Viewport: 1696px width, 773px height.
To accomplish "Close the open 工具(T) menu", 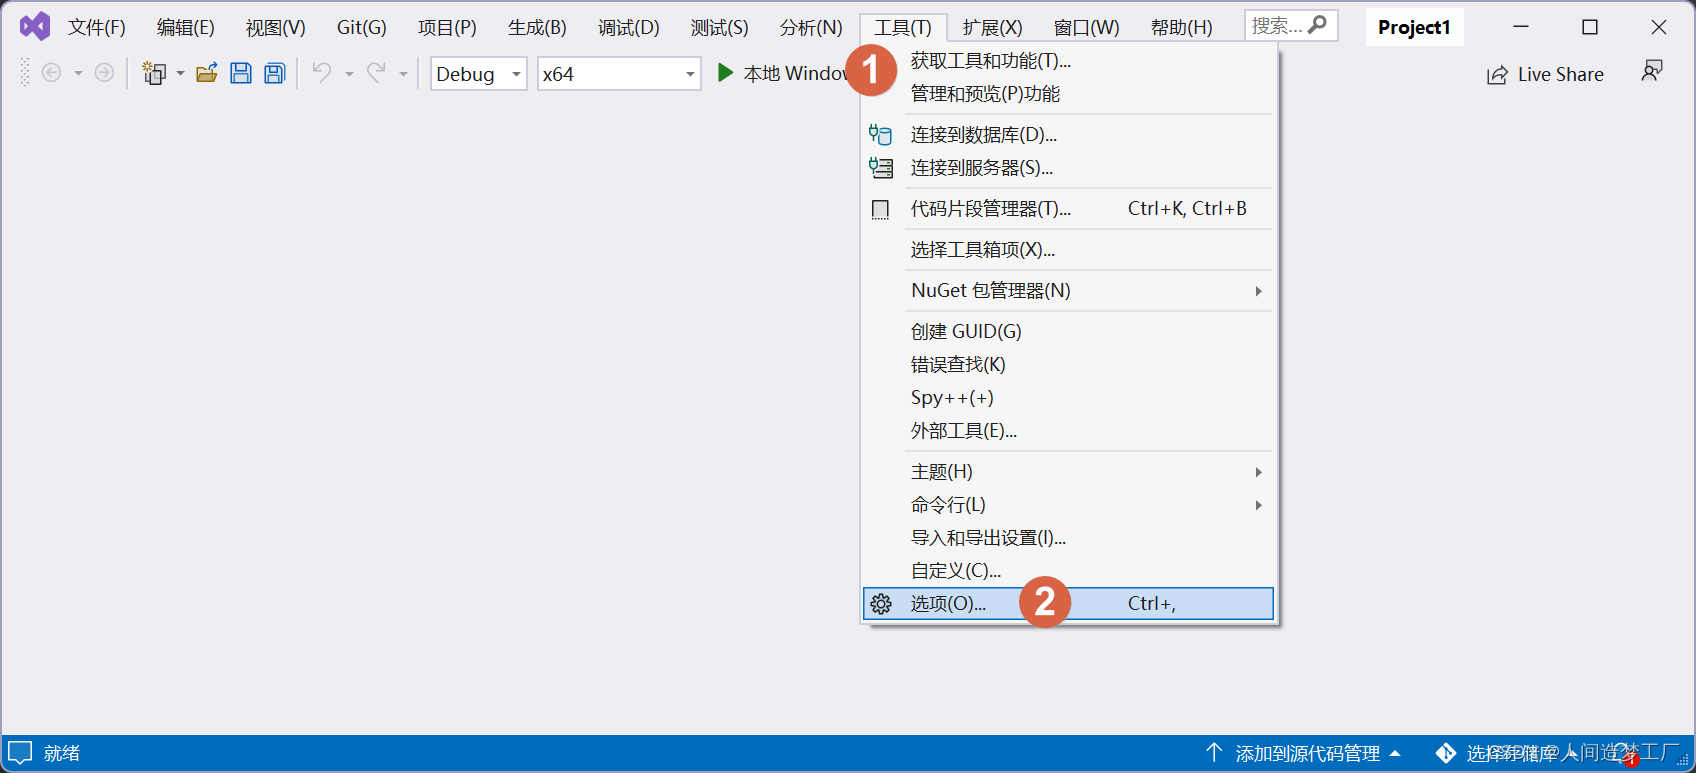I will click(x=903, y=28).
